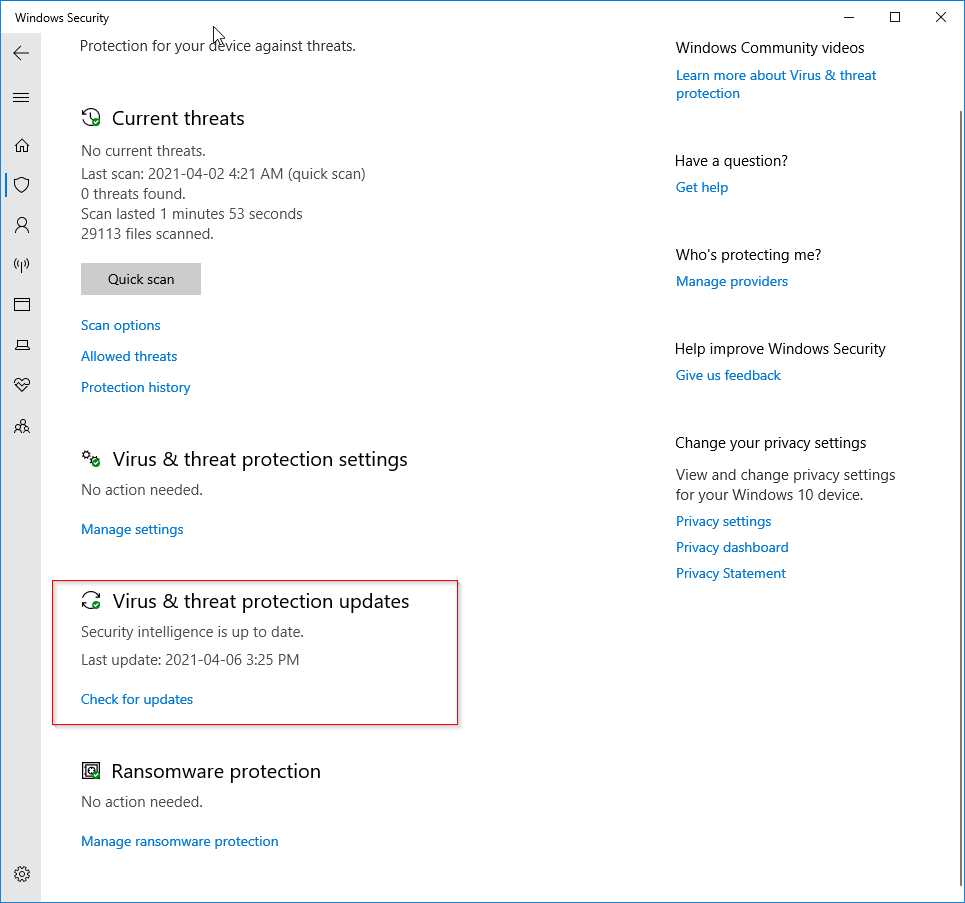Open Family options sidebar icon
This screenshot has width=965, height=903.
point(21,426)
